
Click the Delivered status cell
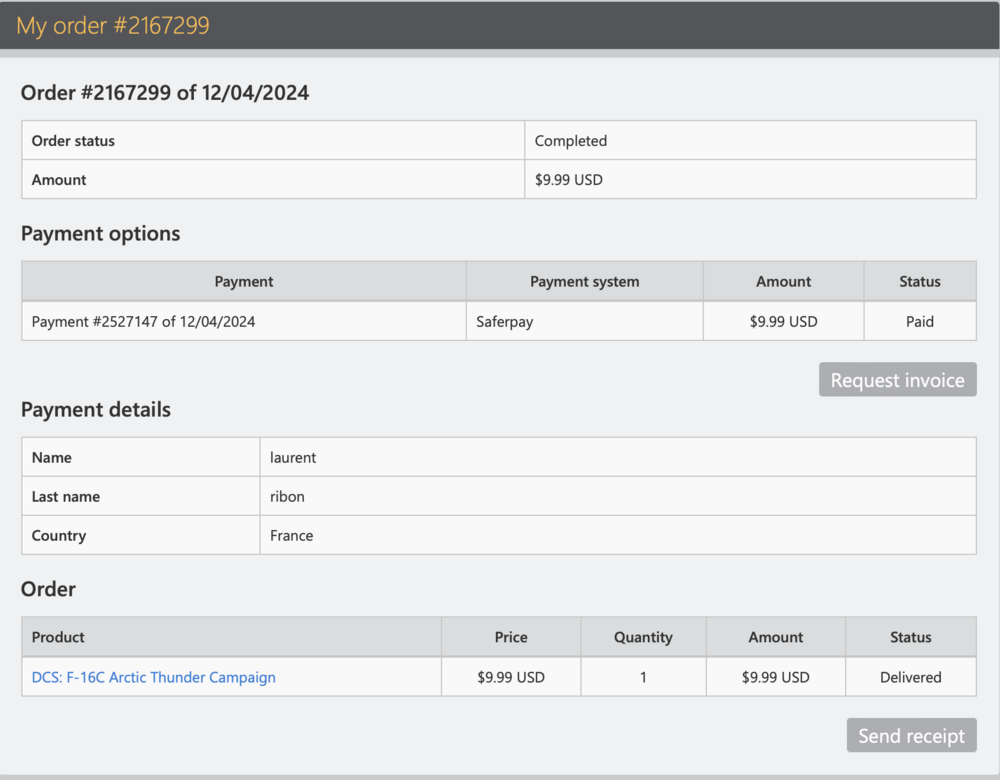pos(910,677)
